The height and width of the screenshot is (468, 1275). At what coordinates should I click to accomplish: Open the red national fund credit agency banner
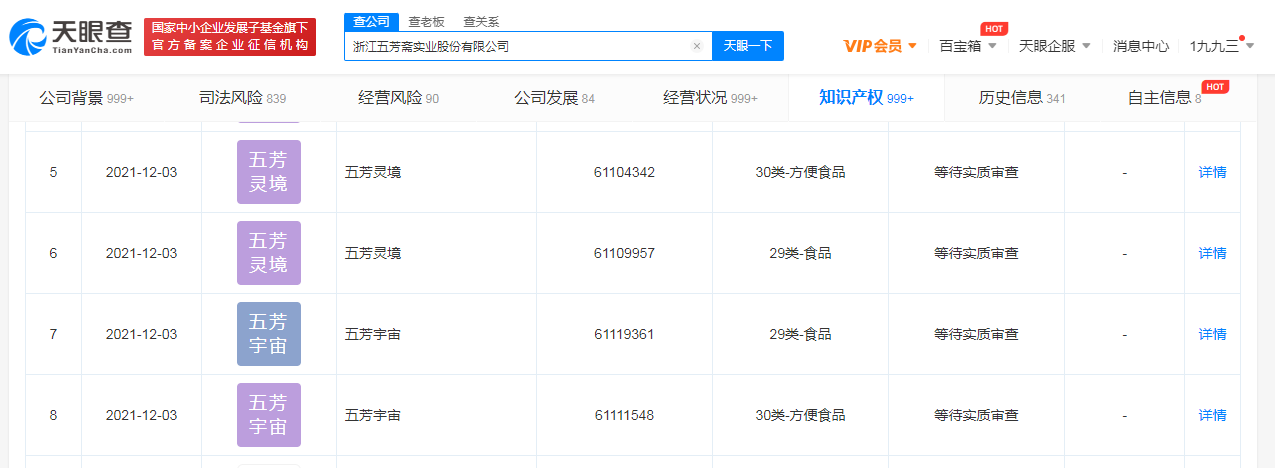[230, 37]
